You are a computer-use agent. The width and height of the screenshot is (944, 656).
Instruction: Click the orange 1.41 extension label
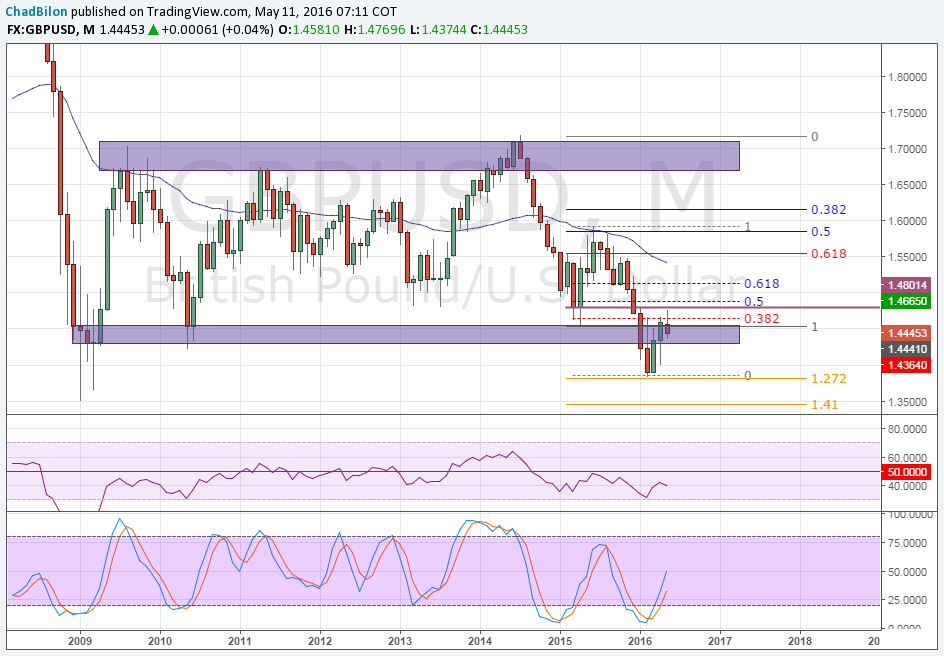tap(825, 404)
